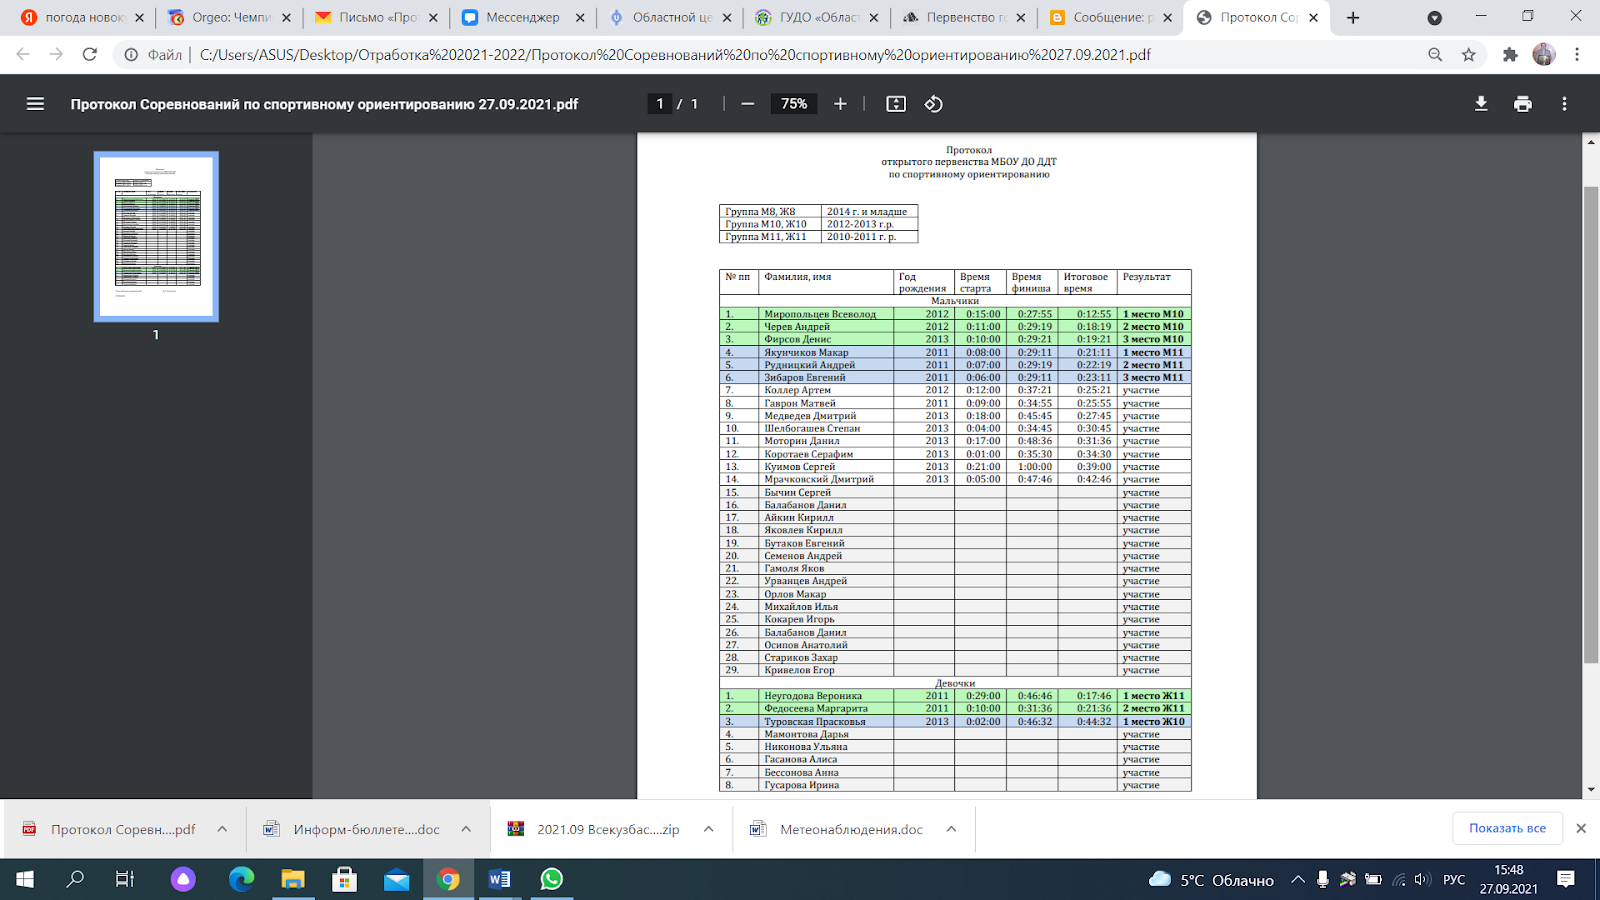1600x900 pixels.
Task: Close the downloads bar
Action: (1581, 828)
